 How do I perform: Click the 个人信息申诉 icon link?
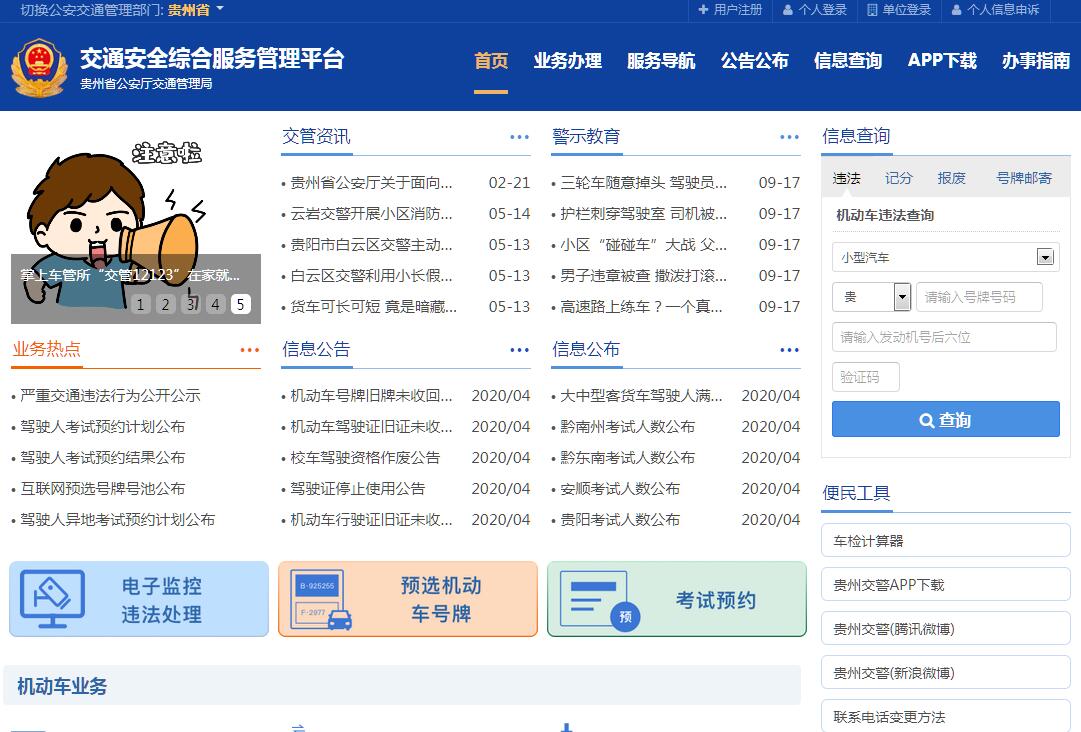[x=995, y=10]
